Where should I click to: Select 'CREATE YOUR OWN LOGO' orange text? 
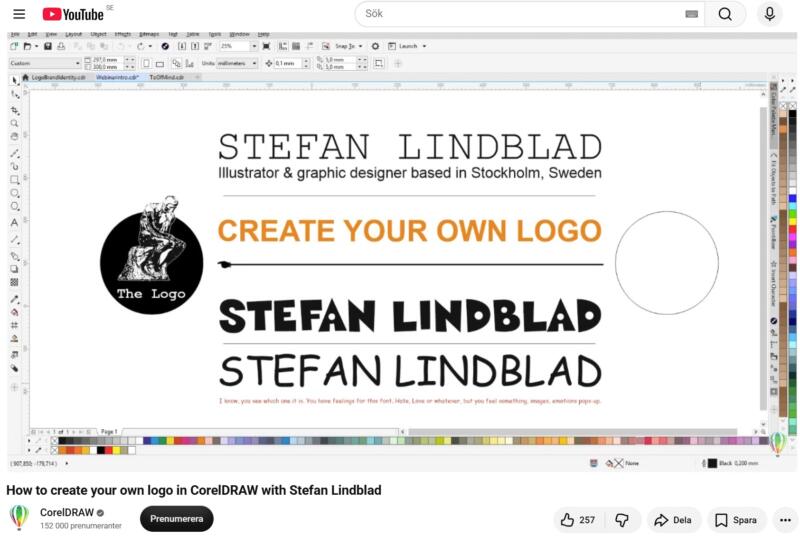410,231
